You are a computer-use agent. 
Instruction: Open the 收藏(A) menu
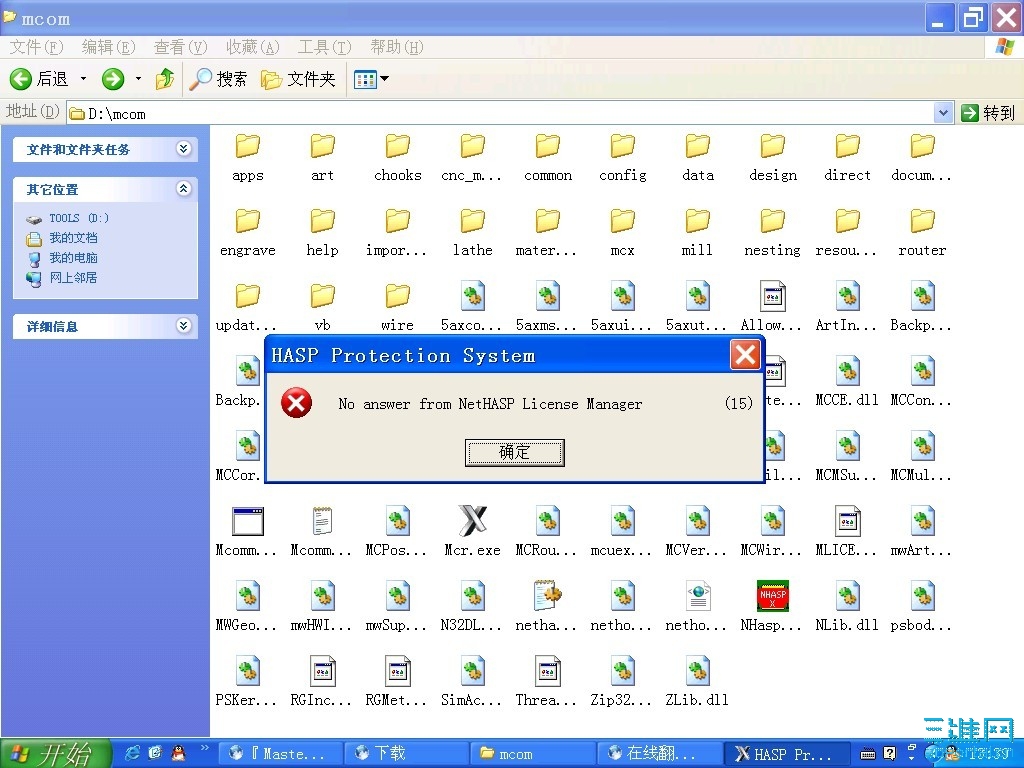click(x=253, y=47)
